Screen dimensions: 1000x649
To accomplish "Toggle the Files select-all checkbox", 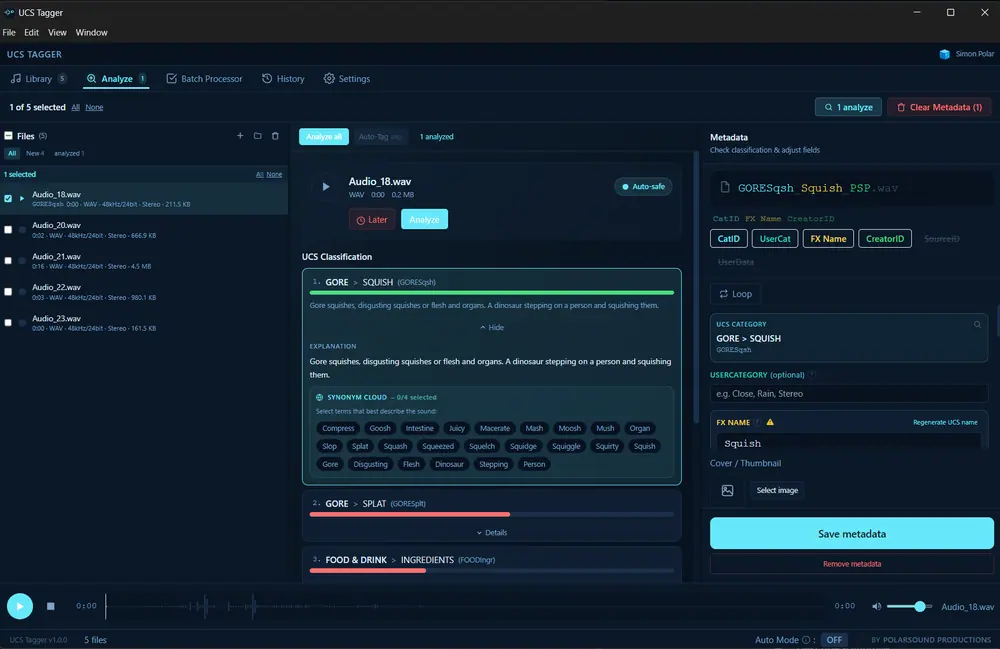I will pos(8,136).
